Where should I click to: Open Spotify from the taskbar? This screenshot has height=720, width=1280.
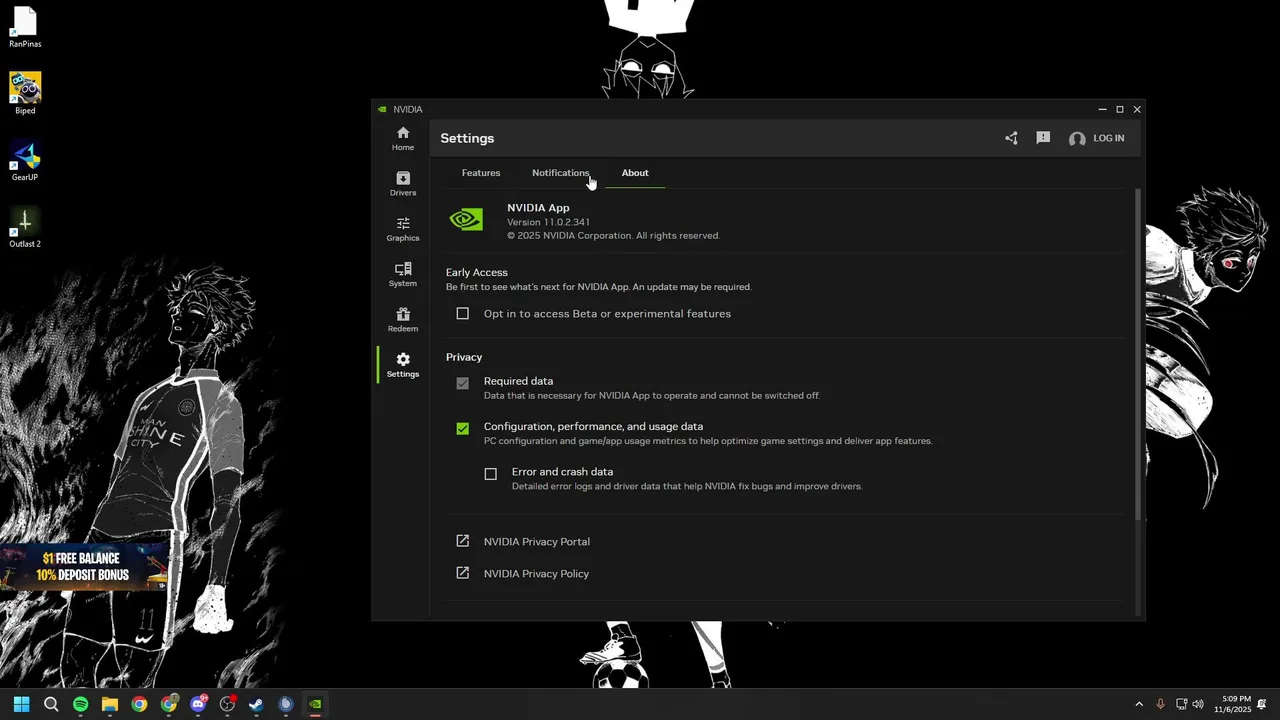(80, 704)
